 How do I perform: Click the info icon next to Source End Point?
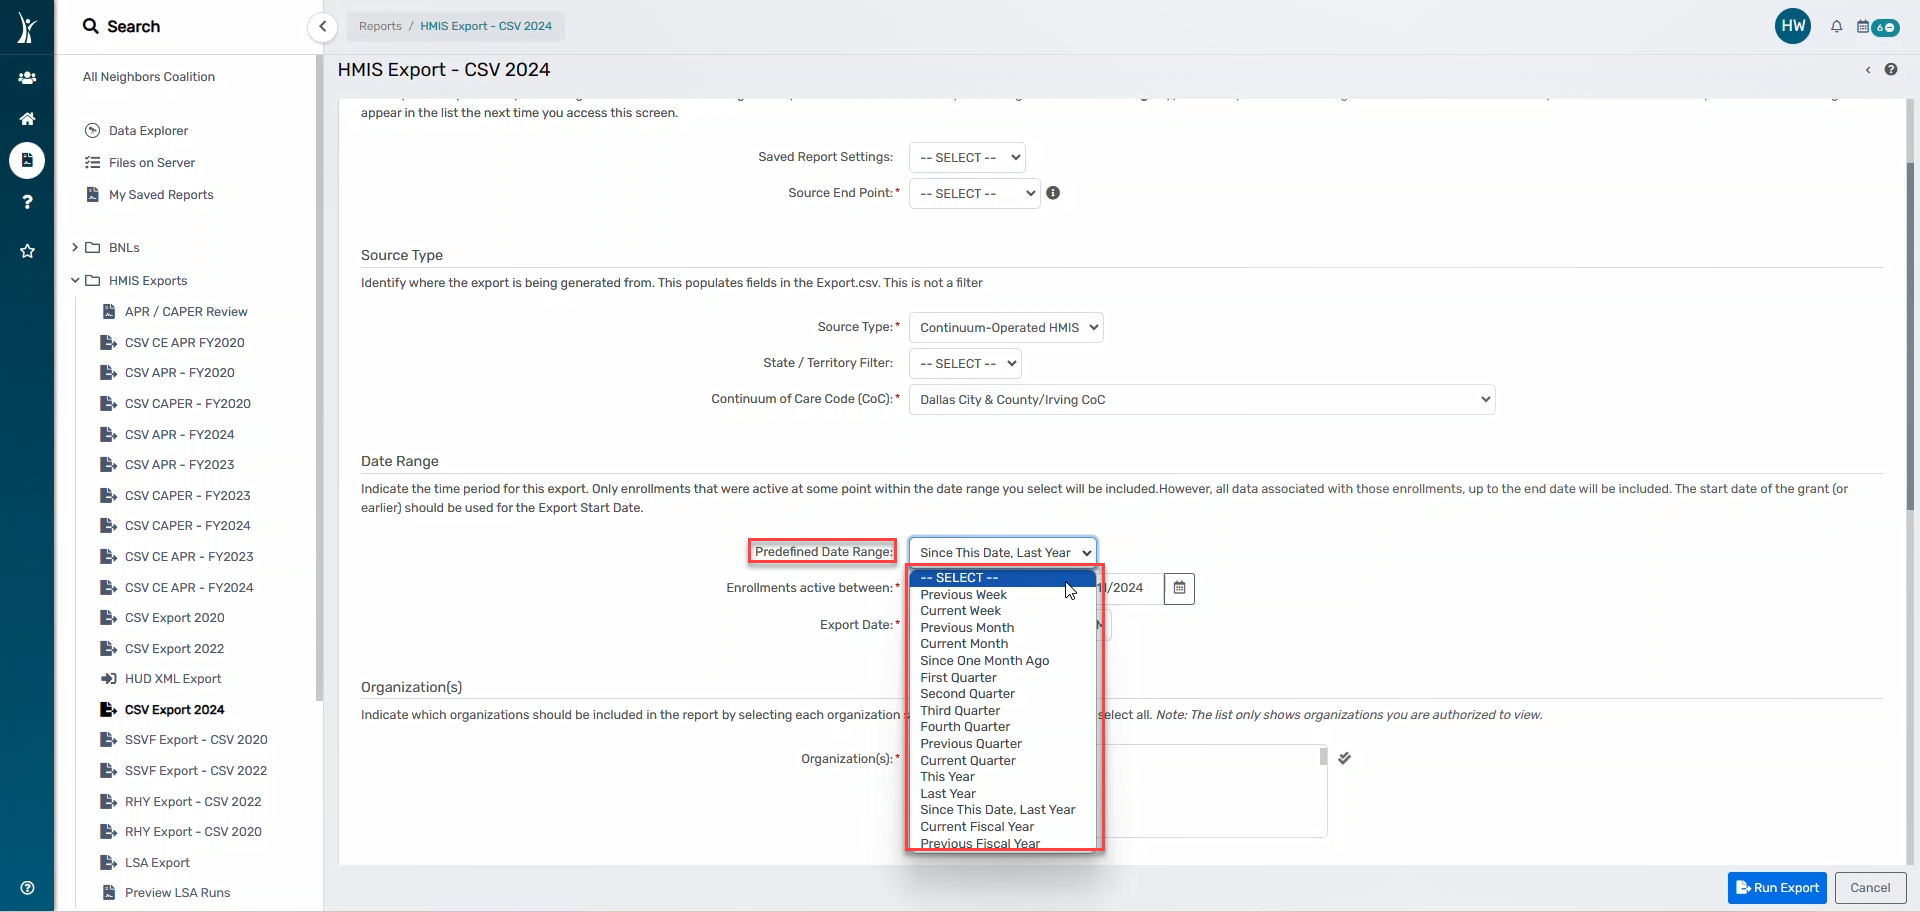pyautogui.click(x=1053, y=193)
